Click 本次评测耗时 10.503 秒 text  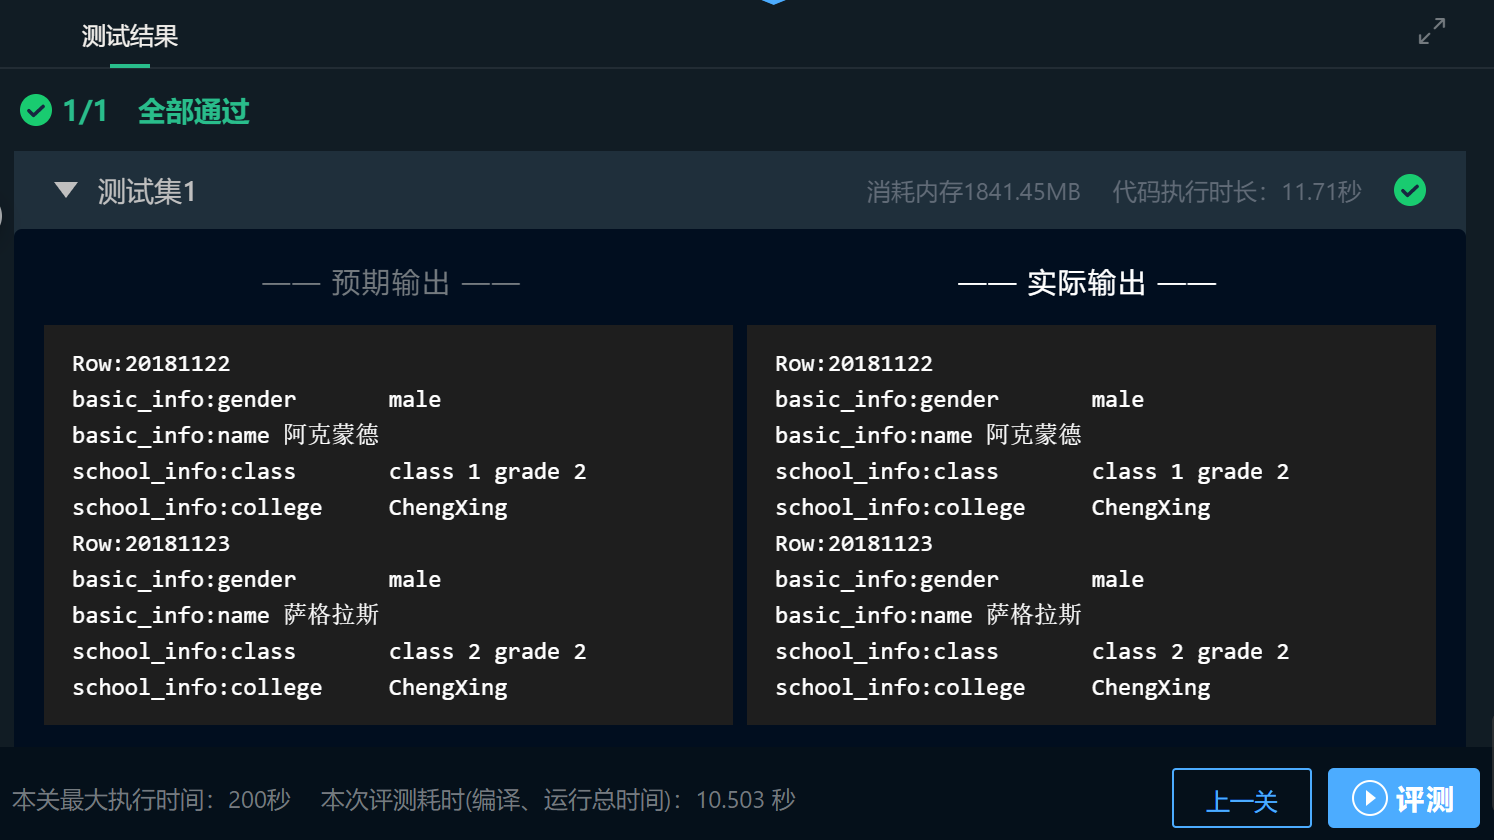tap(558, 800)
